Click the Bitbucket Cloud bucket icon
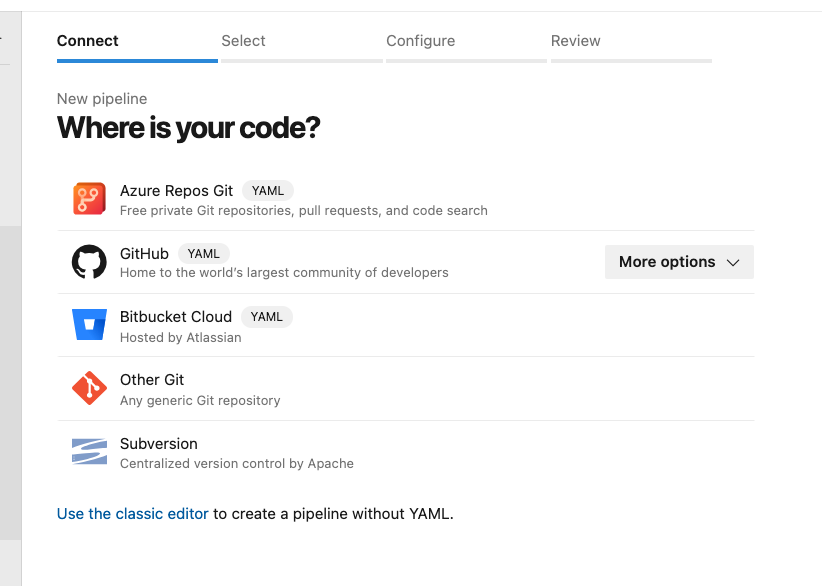Viewport: 822px width, 586px height. point(89,324)
